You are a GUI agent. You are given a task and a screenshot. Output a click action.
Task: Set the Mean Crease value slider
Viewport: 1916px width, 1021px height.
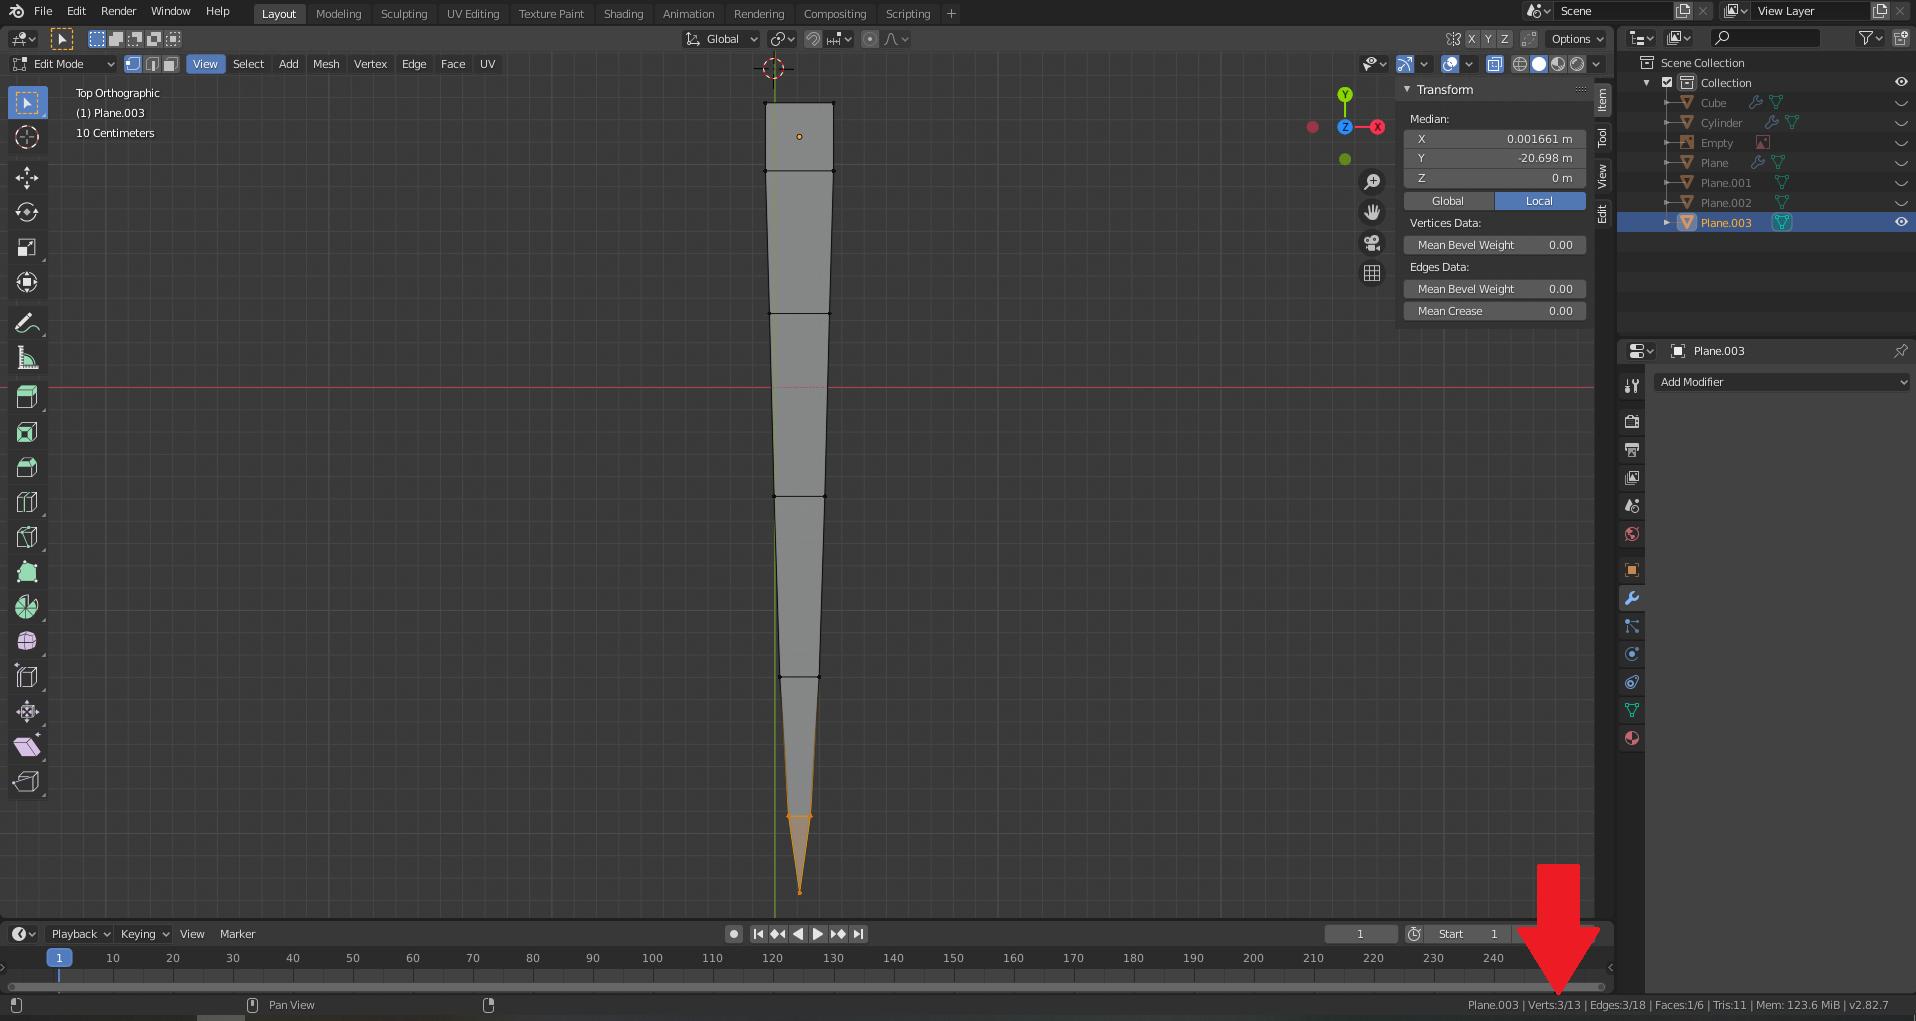click(1495, 311)
